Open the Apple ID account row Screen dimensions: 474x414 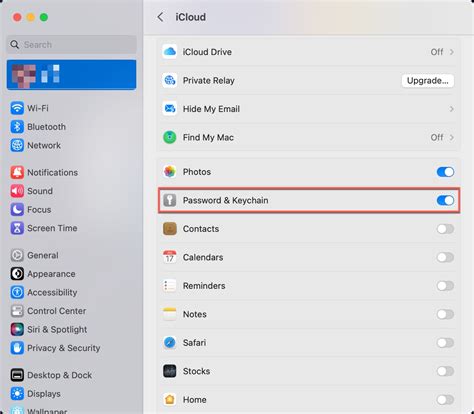(x=71, y=75)
